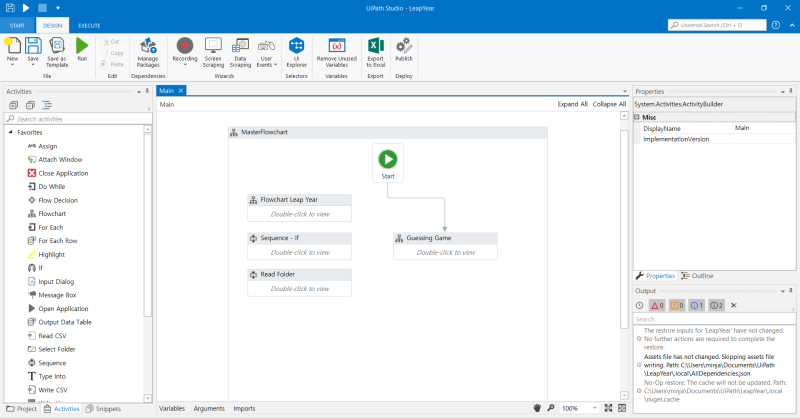Click Expand All in Activities panel toolbar
The width and height of the screenshot is (800, 419).
[x=14, y=105]
